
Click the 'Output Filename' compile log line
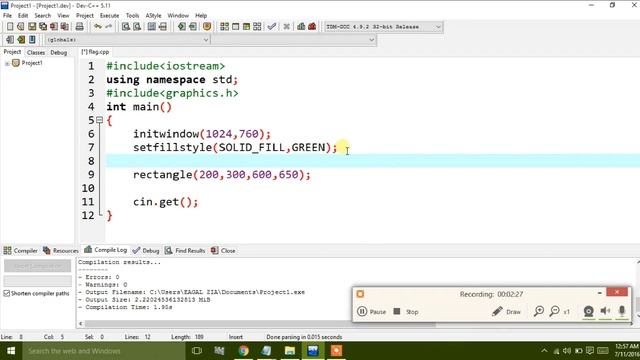tap(192, 292)
